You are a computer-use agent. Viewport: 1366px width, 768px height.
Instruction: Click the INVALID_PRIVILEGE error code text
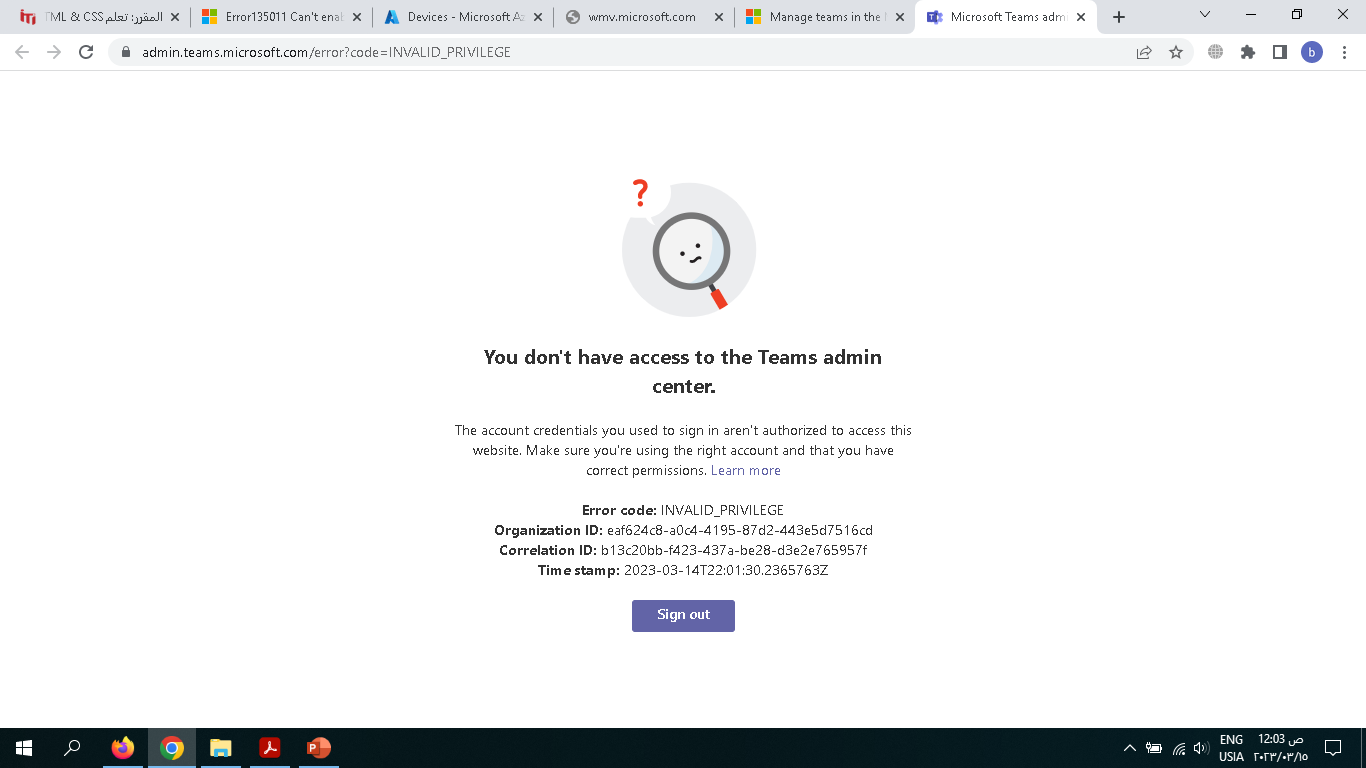722,510
